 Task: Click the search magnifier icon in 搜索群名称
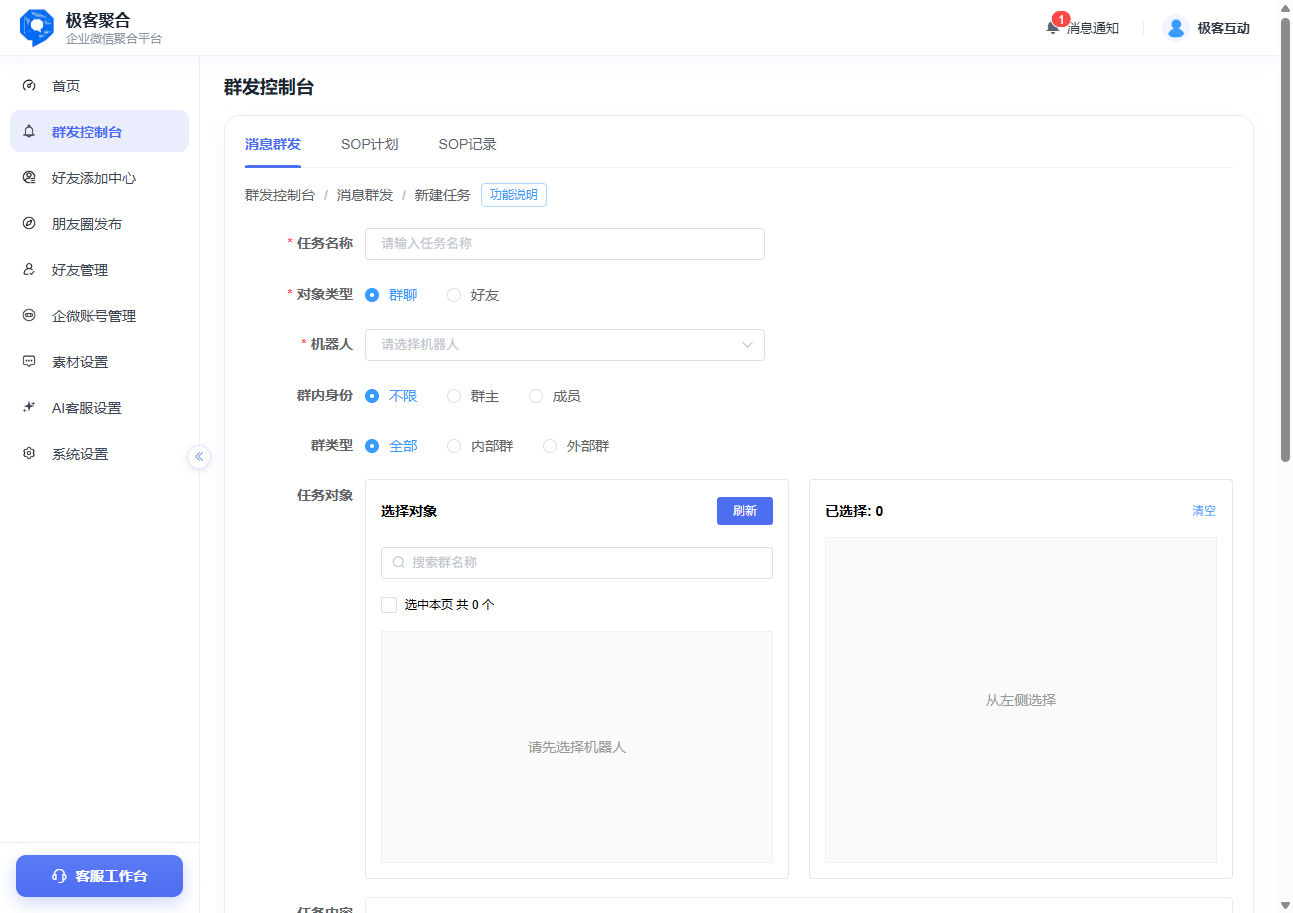[x=398, y=563]
